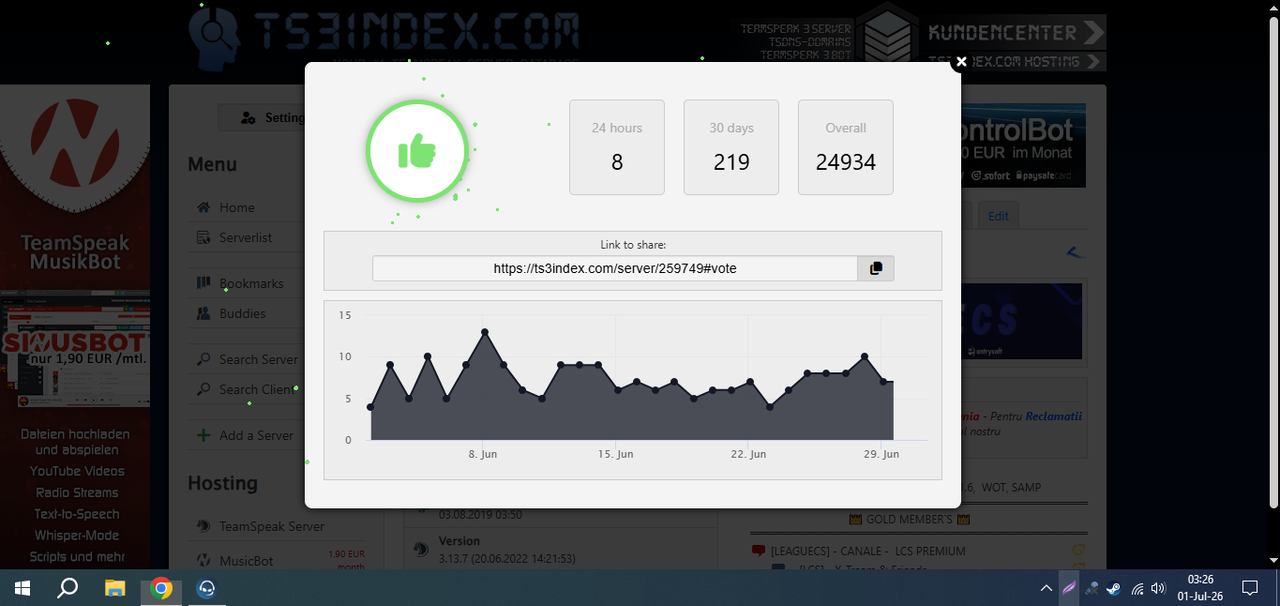The width and height of the screenshot is (1280, 606).
Task: Open the volume speaker tray icon
Action: (x=1159, y=588)
